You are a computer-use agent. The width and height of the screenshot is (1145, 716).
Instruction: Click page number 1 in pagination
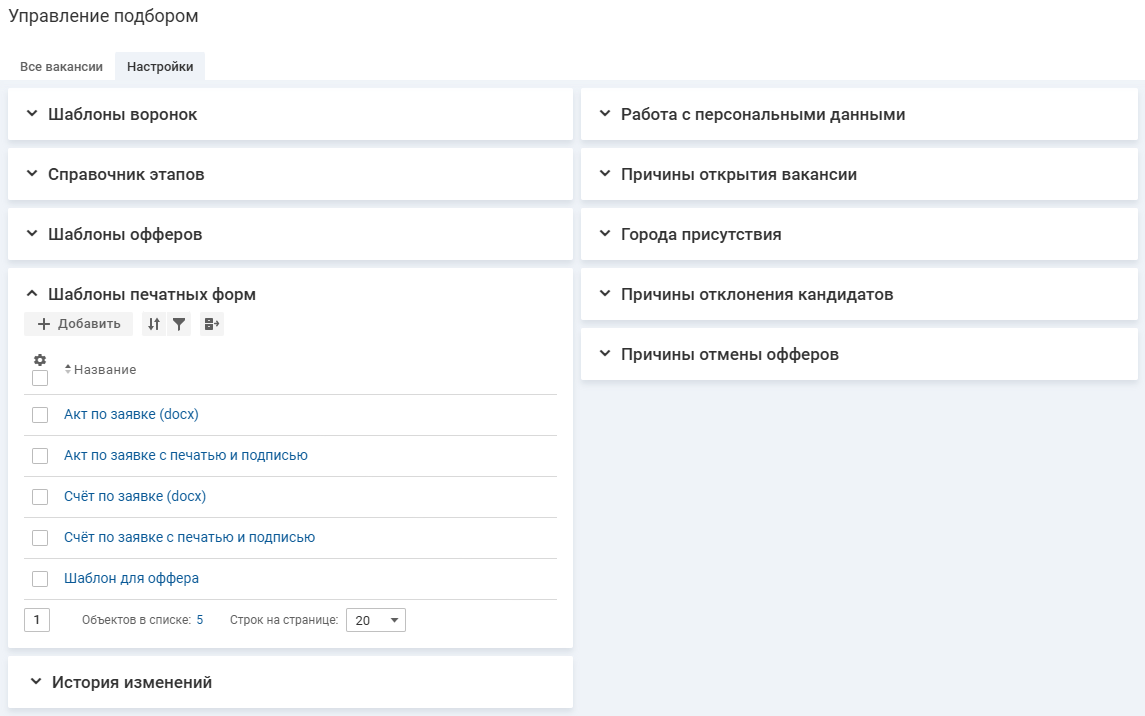point(37,620)
